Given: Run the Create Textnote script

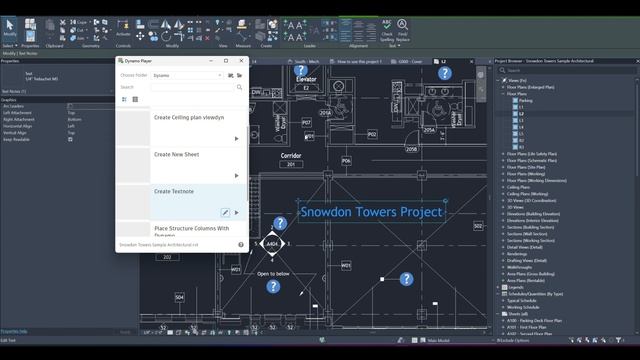Looking at the screenshot, I should [236, 213].
